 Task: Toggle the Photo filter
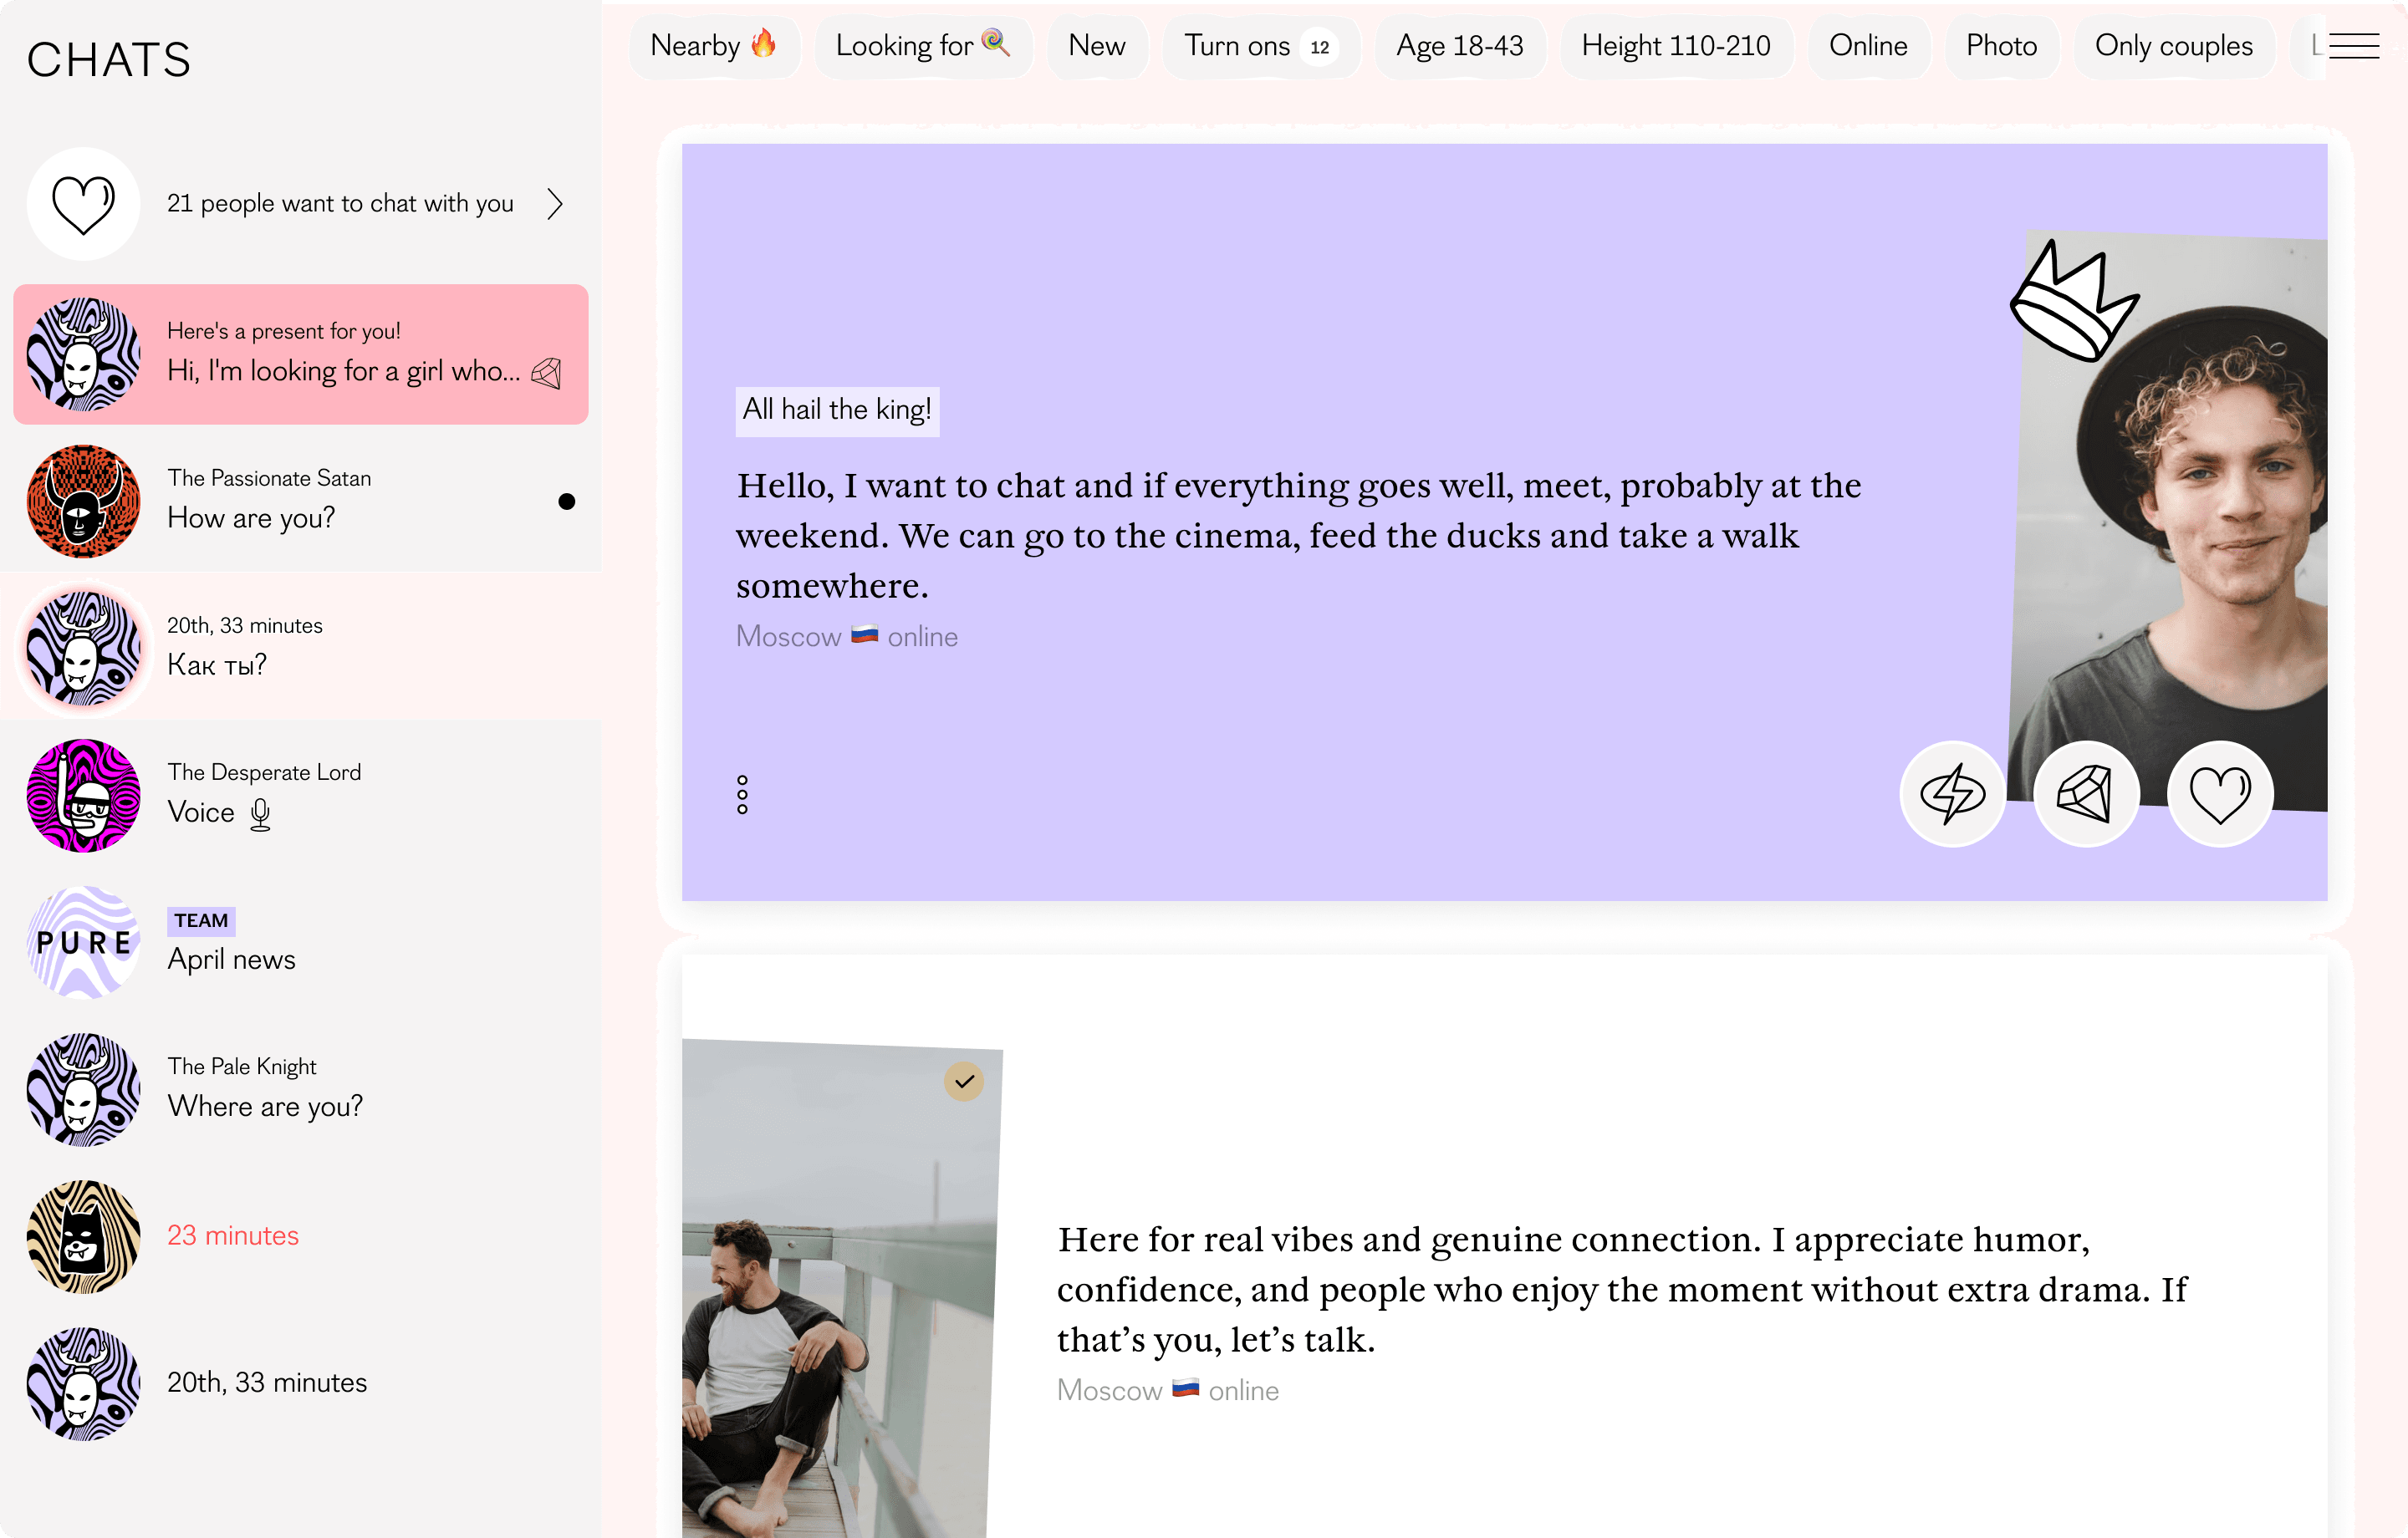pyautogui.click(x=2001, y=46)
